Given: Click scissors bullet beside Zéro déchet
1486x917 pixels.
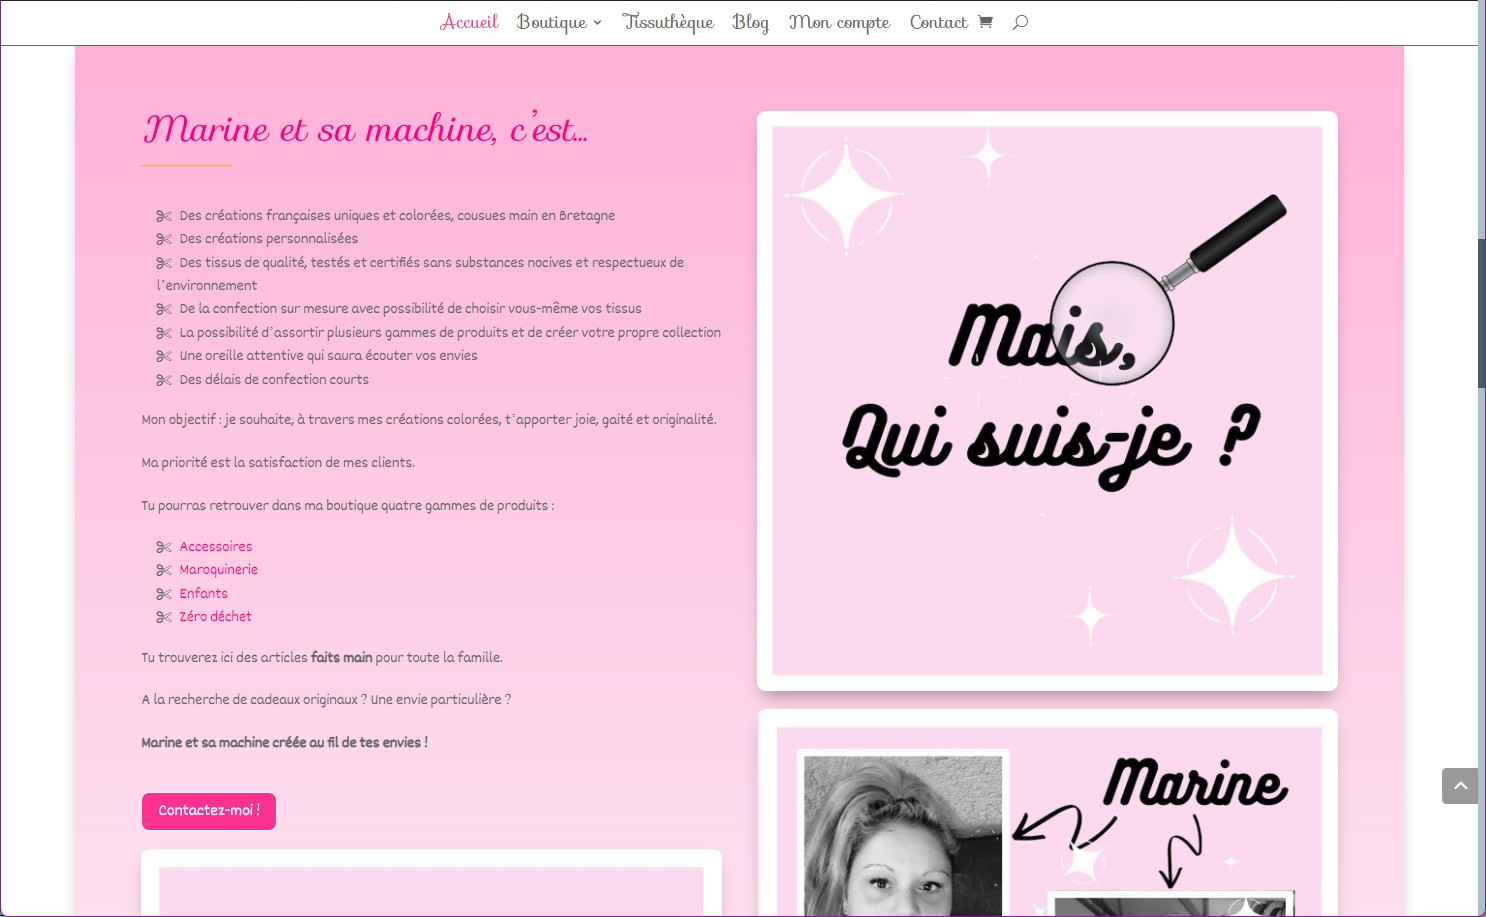Looking at the screenshot, I should point(164,617).
